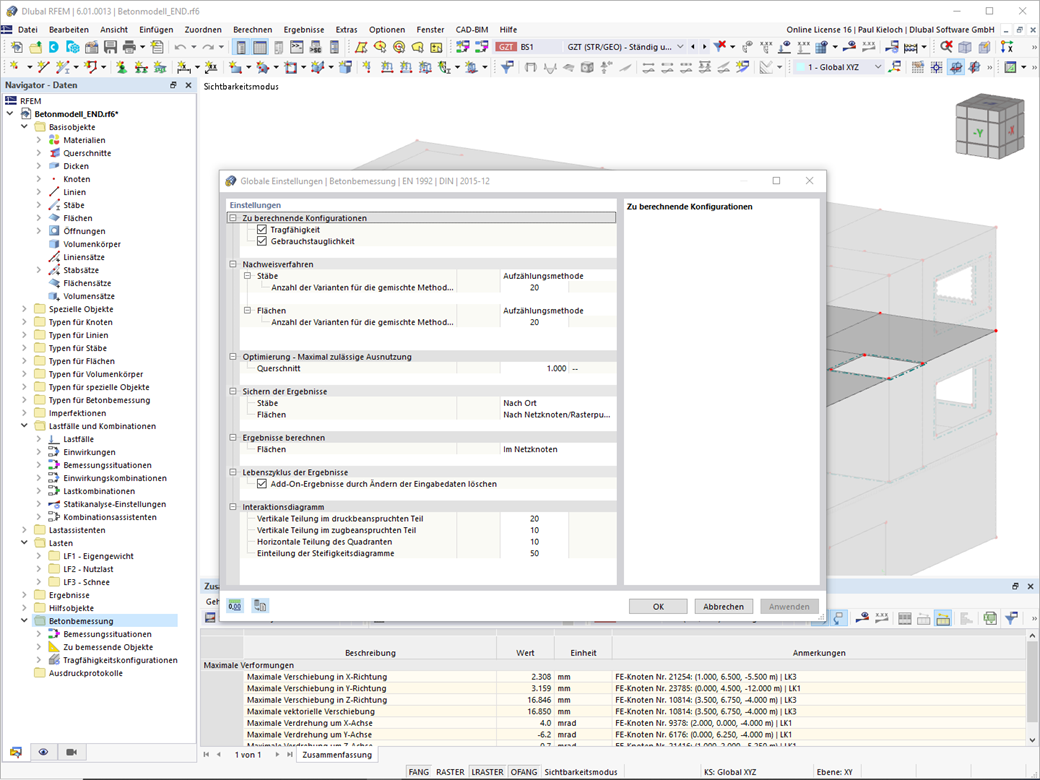The width and height of the screenshot is (1040, 780).
Task: Open the load case GZT (STR/GEO) dropdown
Action: coord(679,47)
